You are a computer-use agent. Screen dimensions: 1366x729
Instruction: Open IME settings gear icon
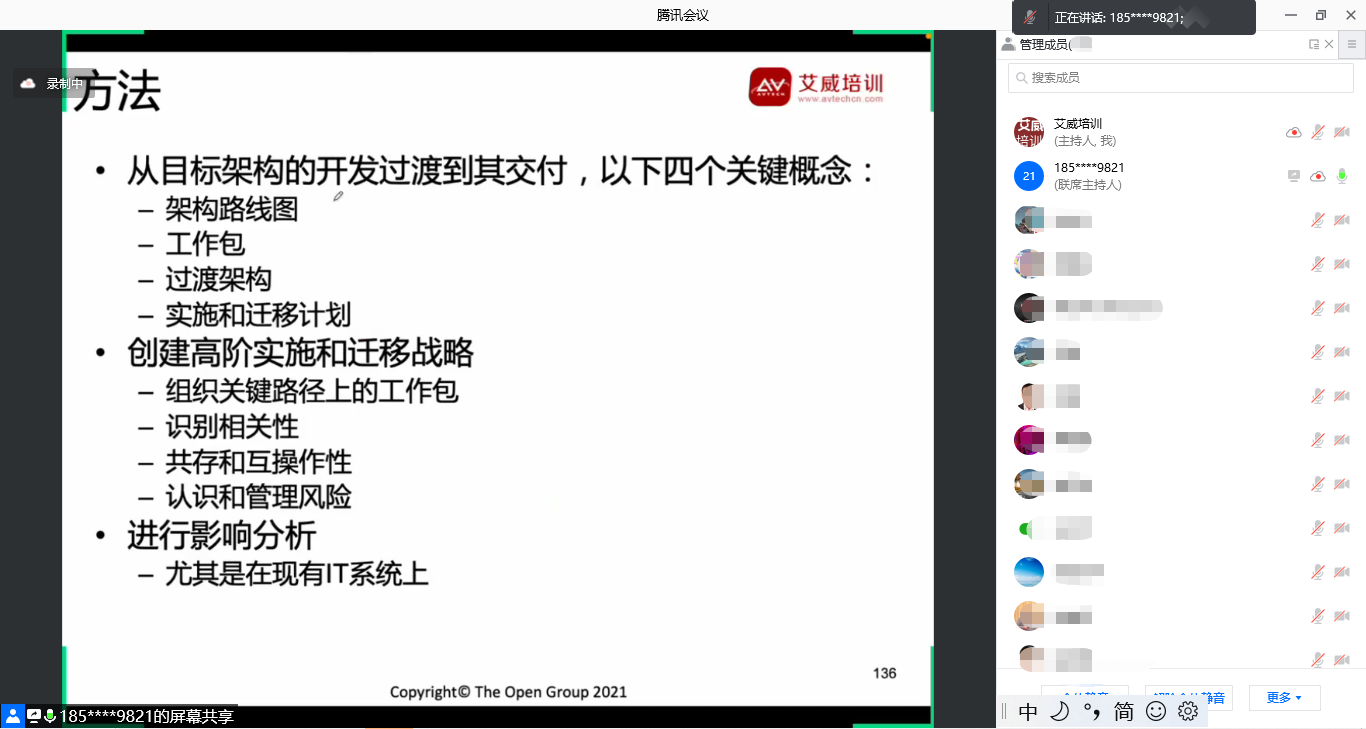[1188, 712]
